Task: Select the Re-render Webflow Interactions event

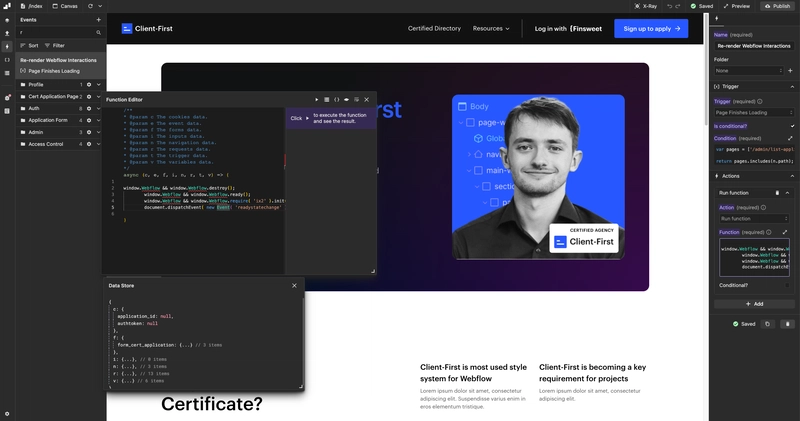Action: tap(61, 65)
